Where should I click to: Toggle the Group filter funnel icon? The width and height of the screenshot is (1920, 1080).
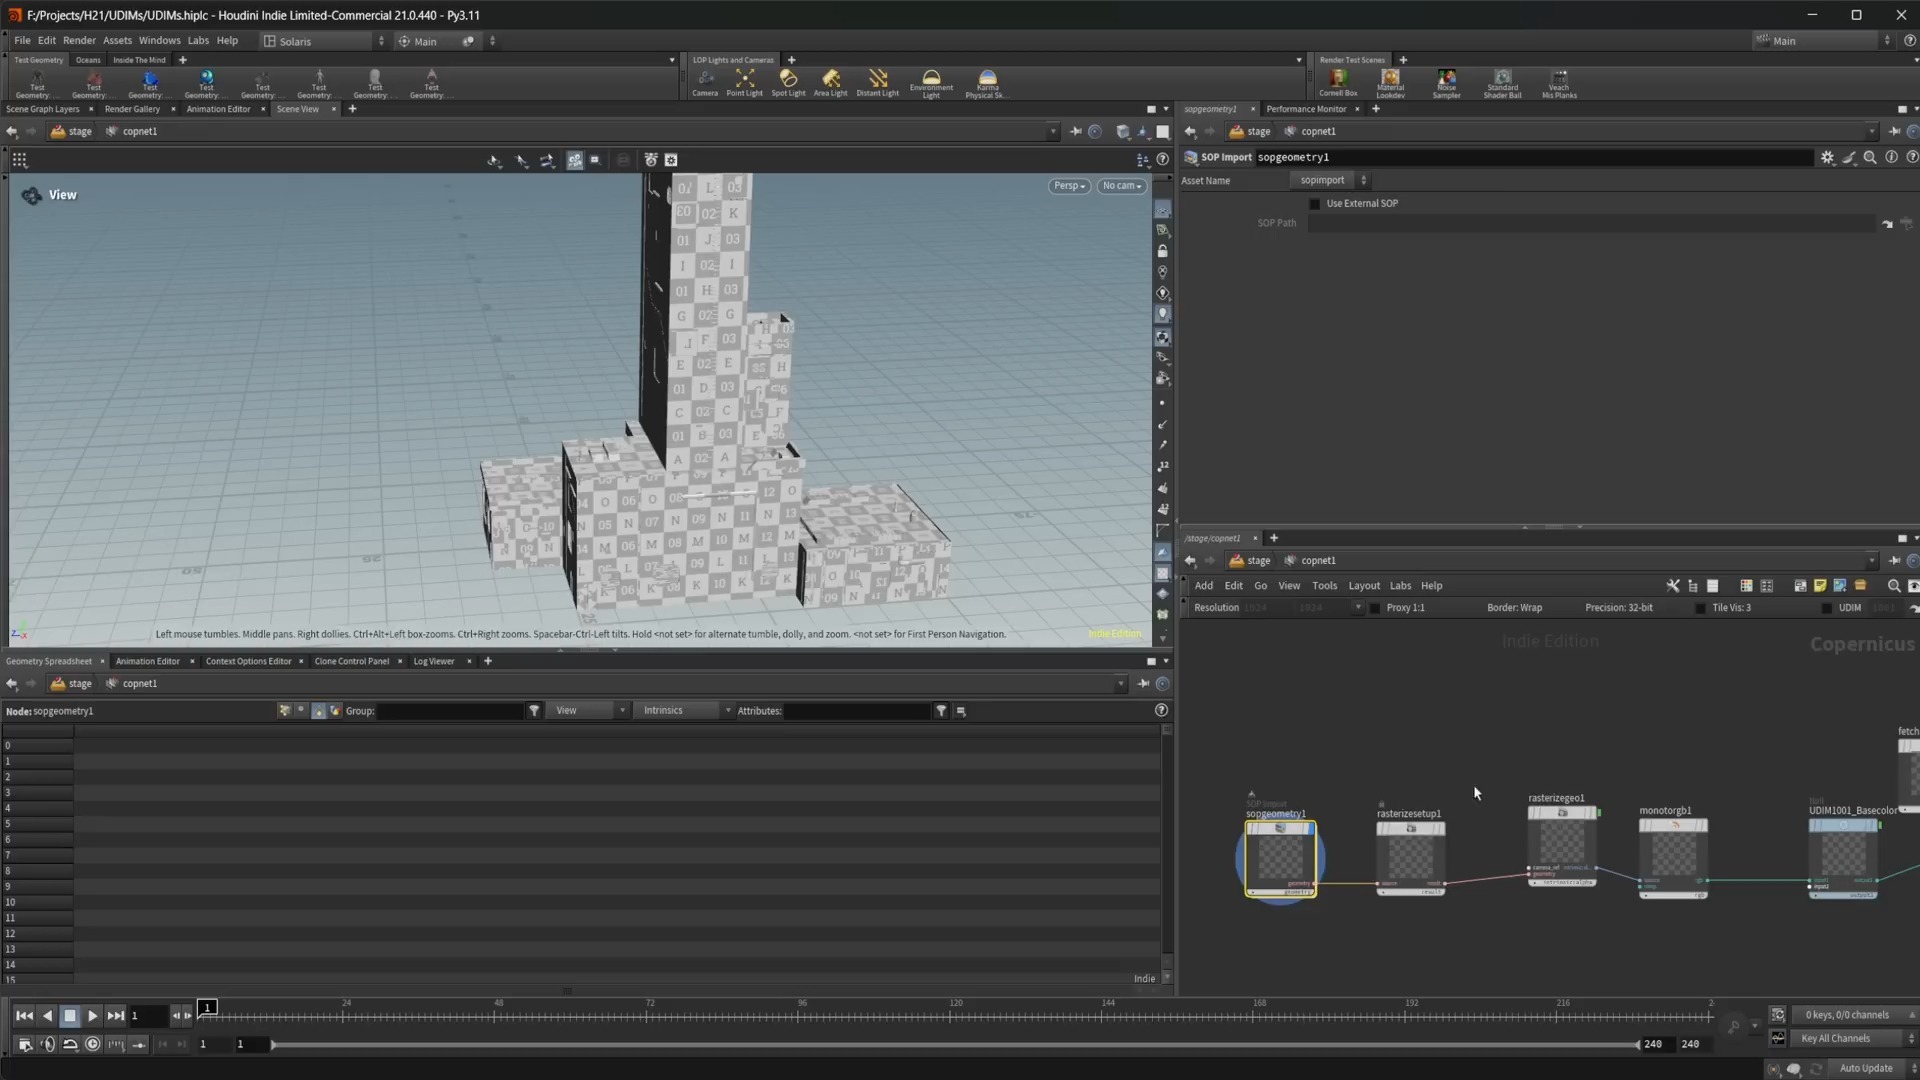(x=534, y=711)
